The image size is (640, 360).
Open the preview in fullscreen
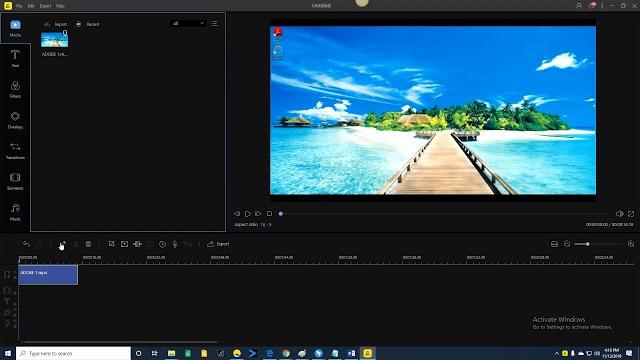coord(631,213)
